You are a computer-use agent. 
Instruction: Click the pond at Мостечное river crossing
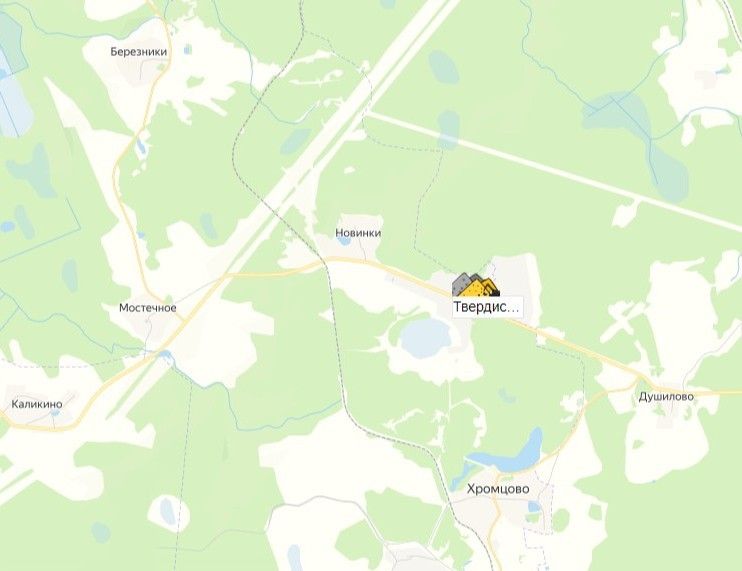(x=166, y=354)
